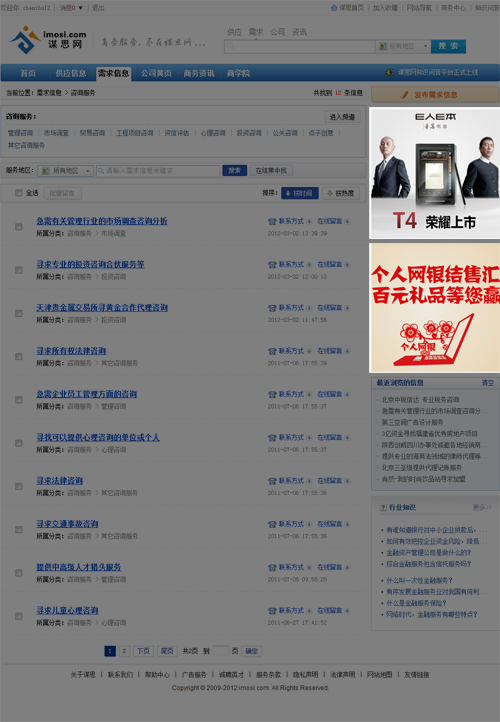
Task: Switch to the supply information tab
Action: (70, 73)
